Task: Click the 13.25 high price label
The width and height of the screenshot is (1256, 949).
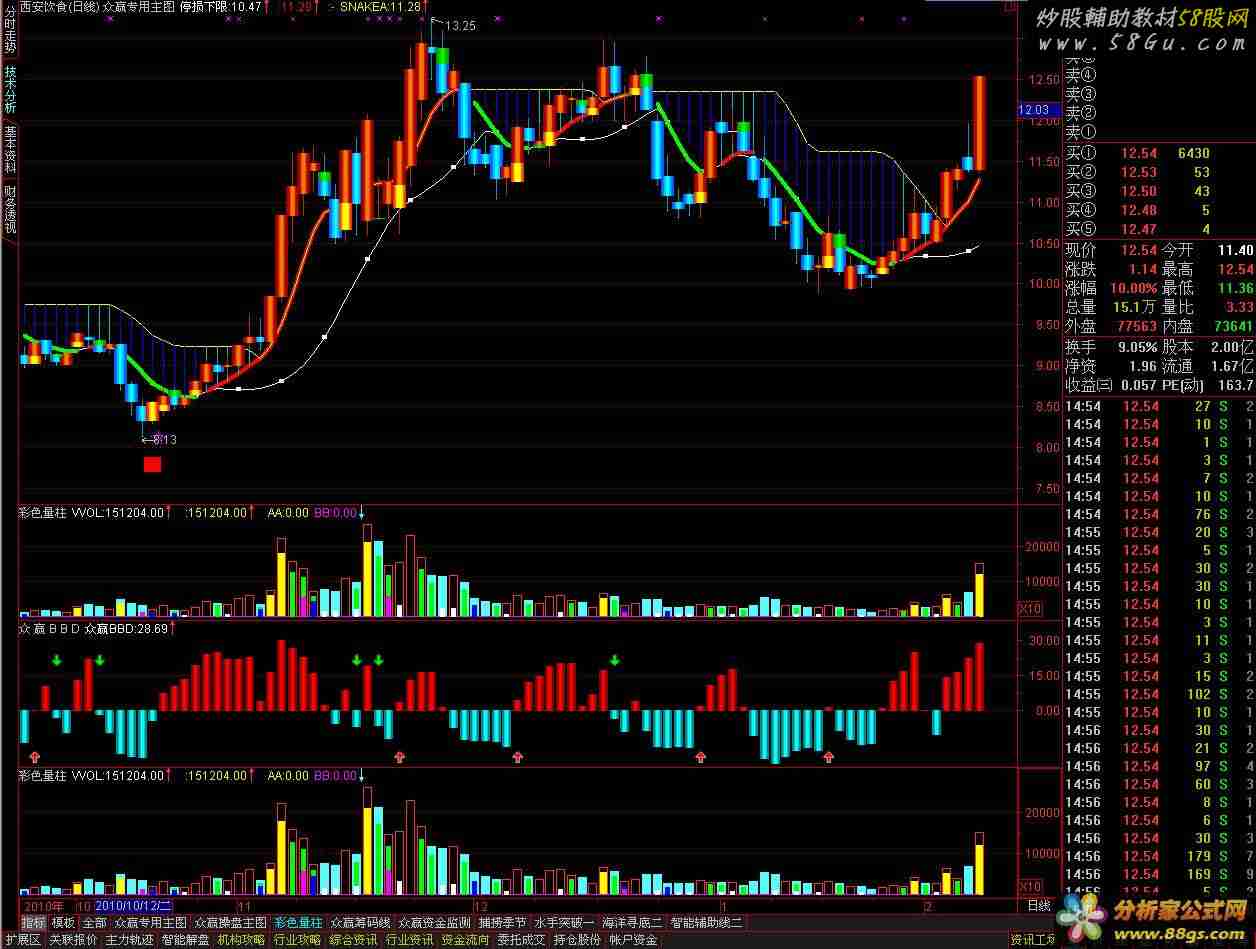Action: [460, 26]
